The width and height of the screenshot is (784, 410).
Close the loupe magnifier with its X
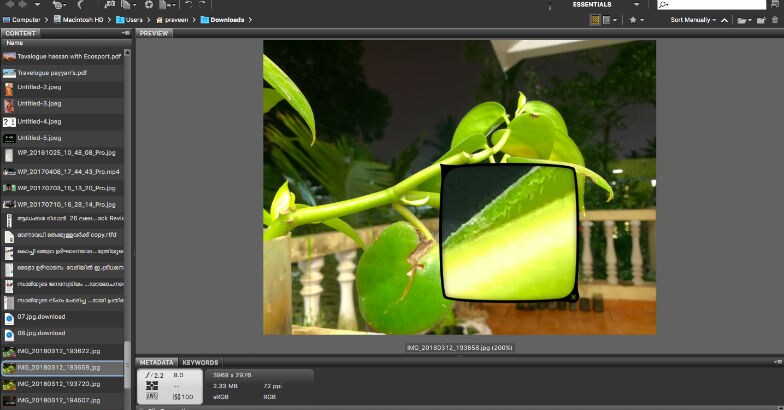573,297
